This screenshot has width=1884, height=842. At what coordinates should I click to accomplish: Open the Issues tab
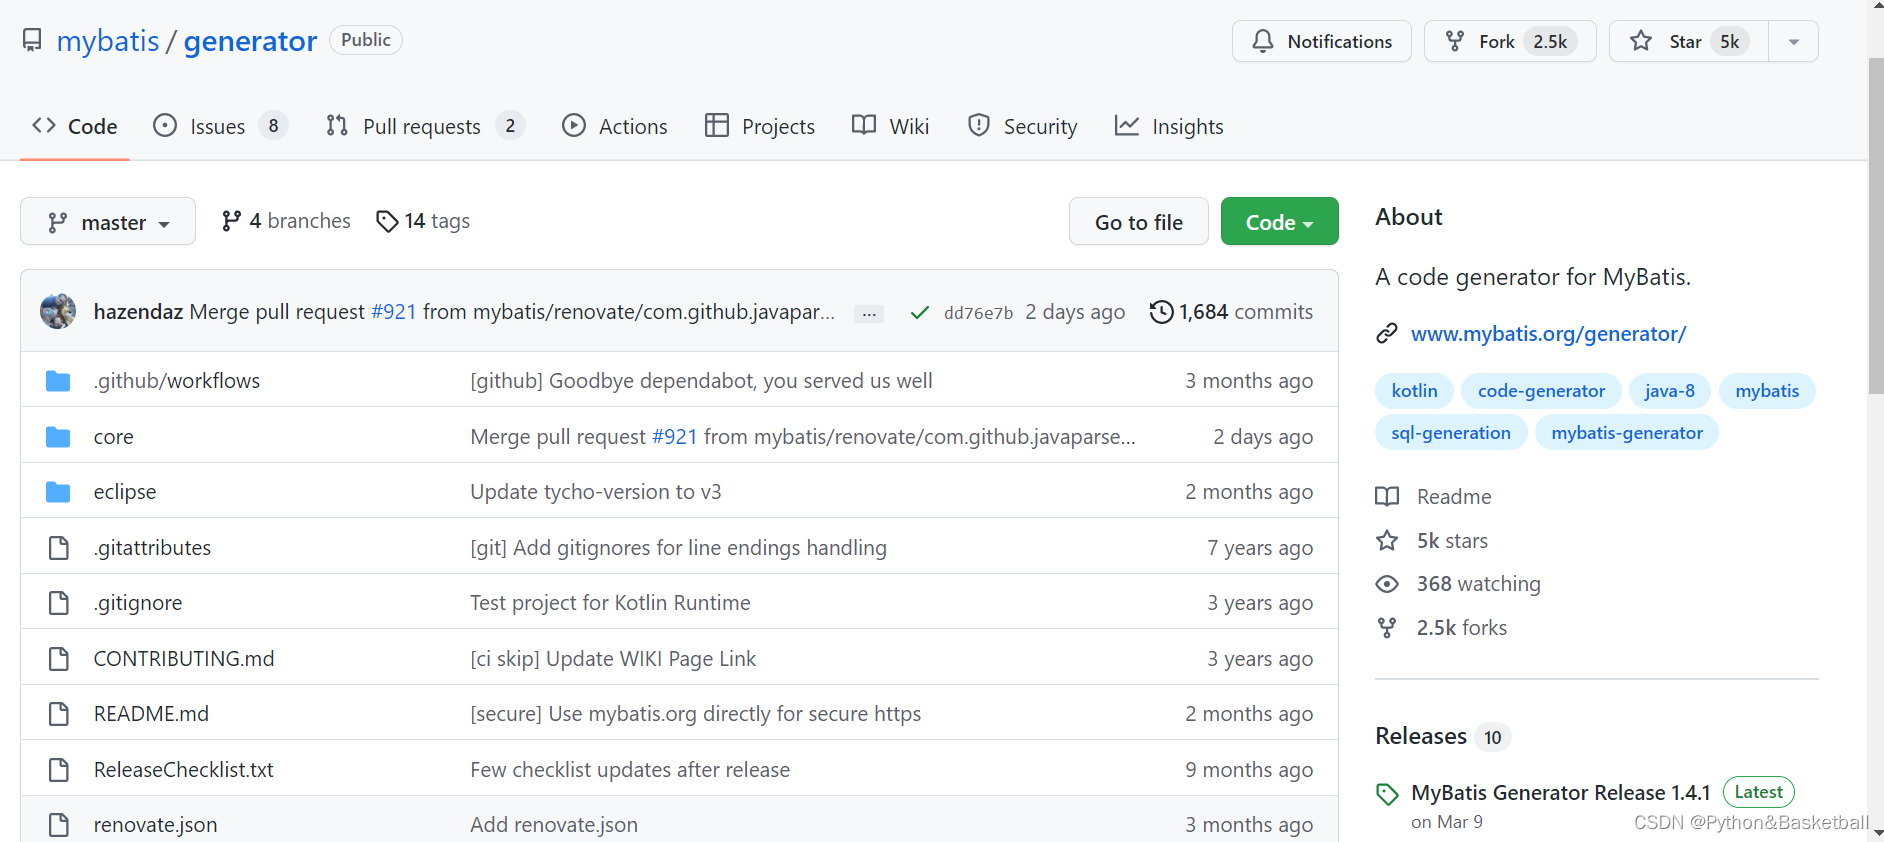click(220, 126)
